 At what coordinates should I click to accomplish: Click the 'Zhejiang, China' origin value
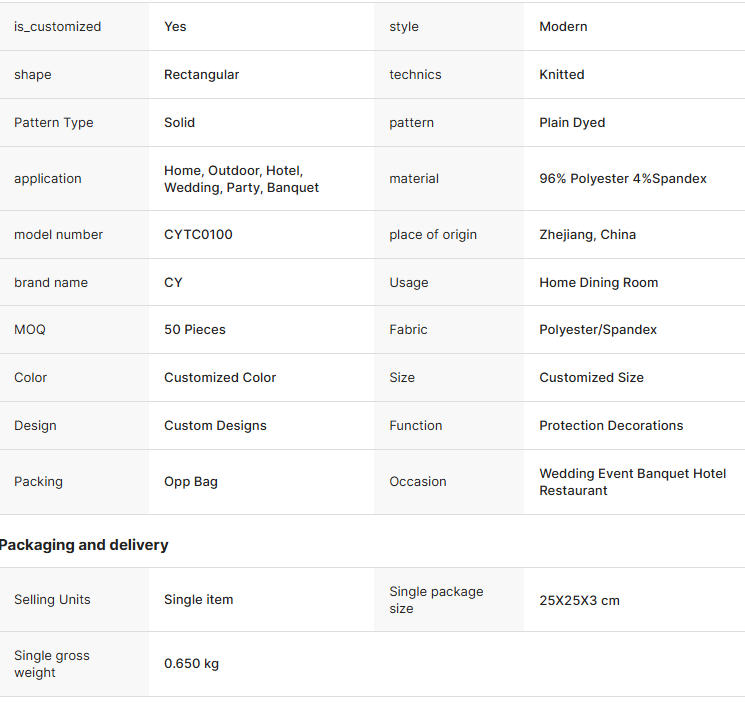click(x=587, y=235)
